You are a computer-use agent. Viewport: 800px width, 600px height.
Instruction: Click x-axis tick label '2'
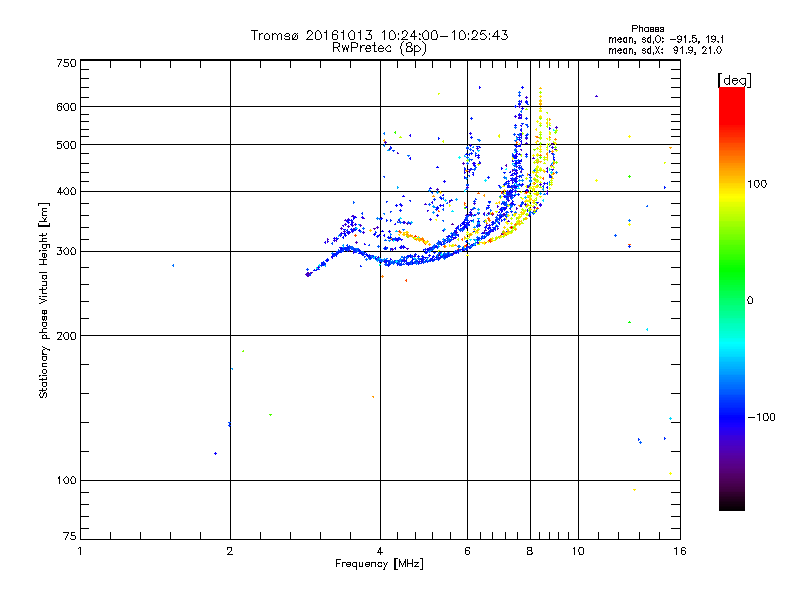pos(230,551)
